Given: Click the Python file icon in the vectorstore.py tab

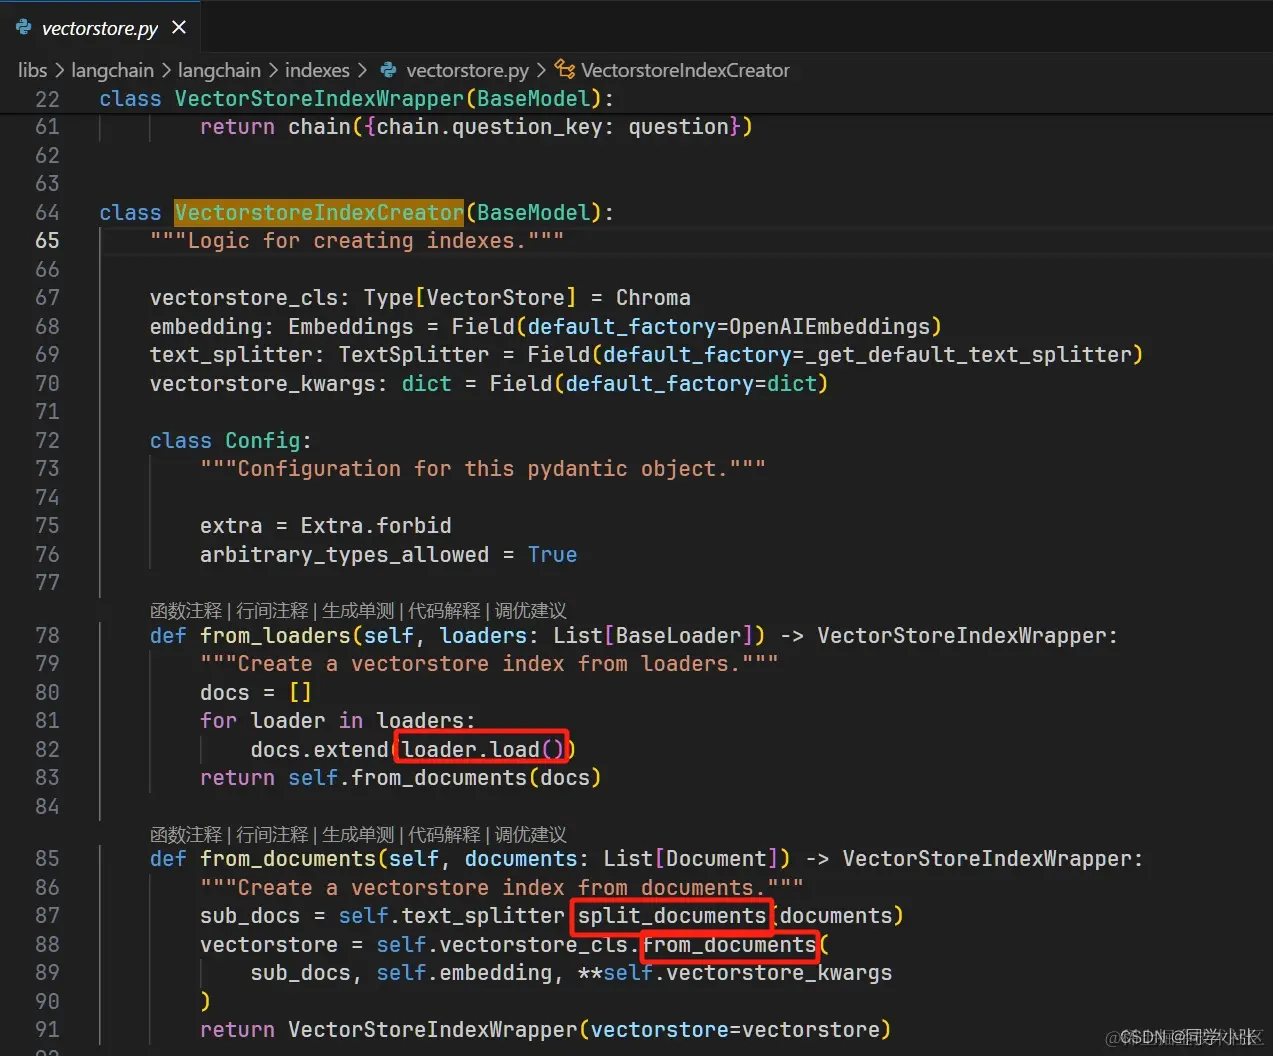Looking at the screenshot, I should pyautogui.click(x=24, y=28).
